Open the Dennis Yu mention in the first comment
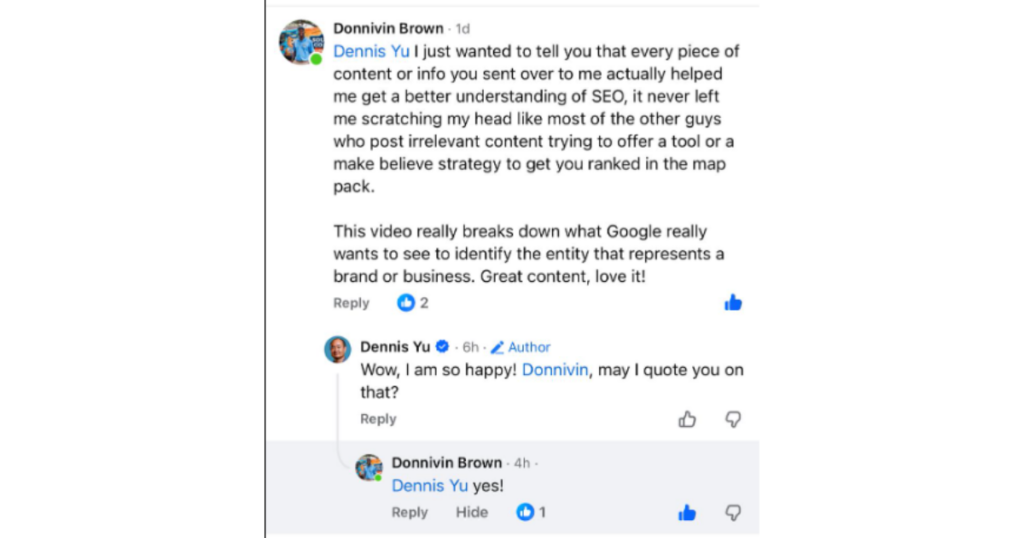This screenshot has height=538, width=1024. click(x=371, y=51)
